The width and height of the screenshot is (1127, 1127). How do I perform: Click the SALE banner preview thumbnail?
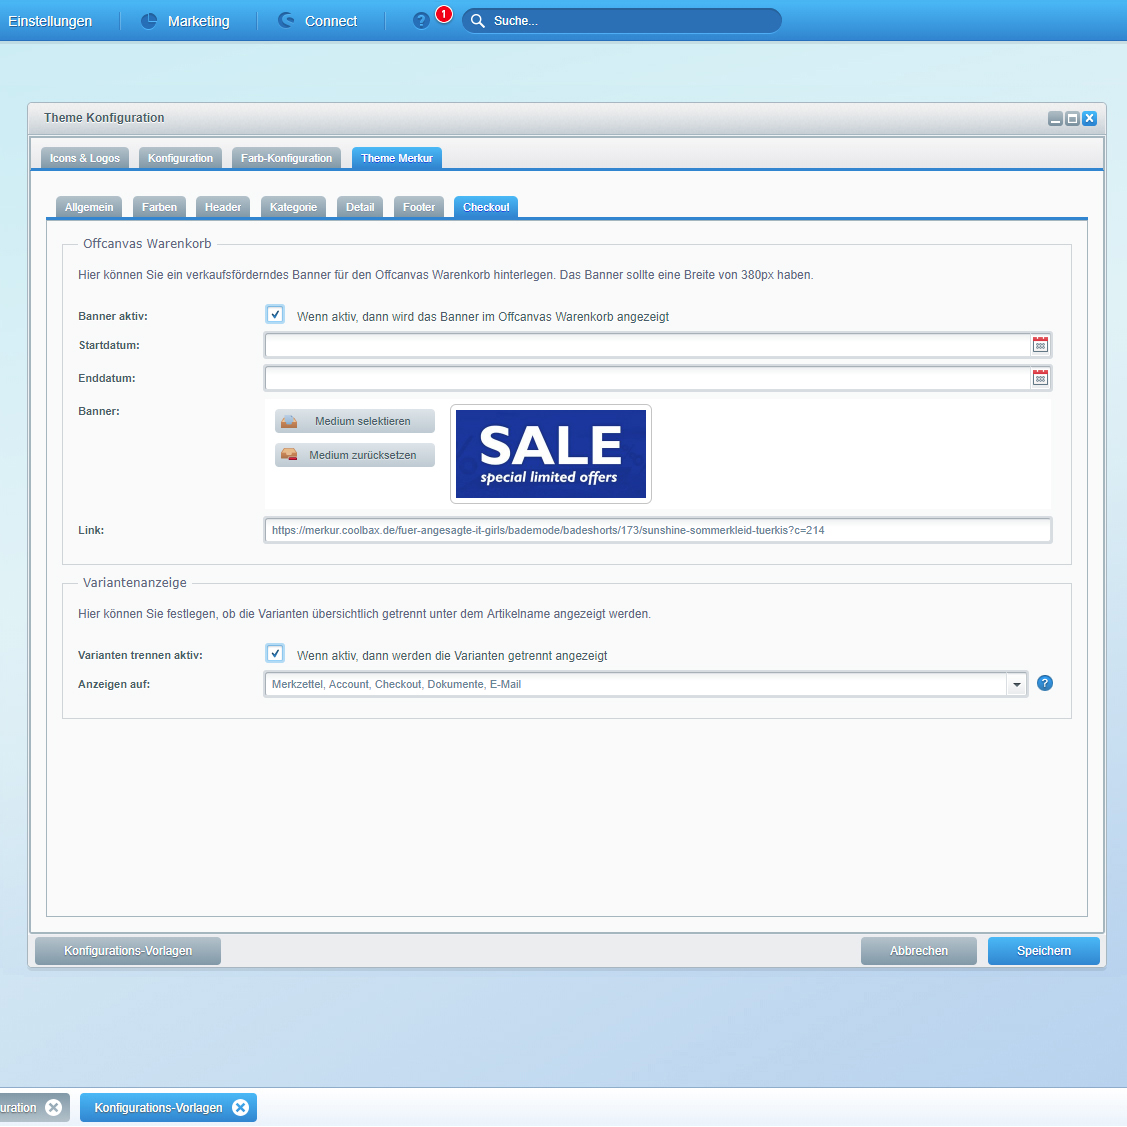click(551, 454)
